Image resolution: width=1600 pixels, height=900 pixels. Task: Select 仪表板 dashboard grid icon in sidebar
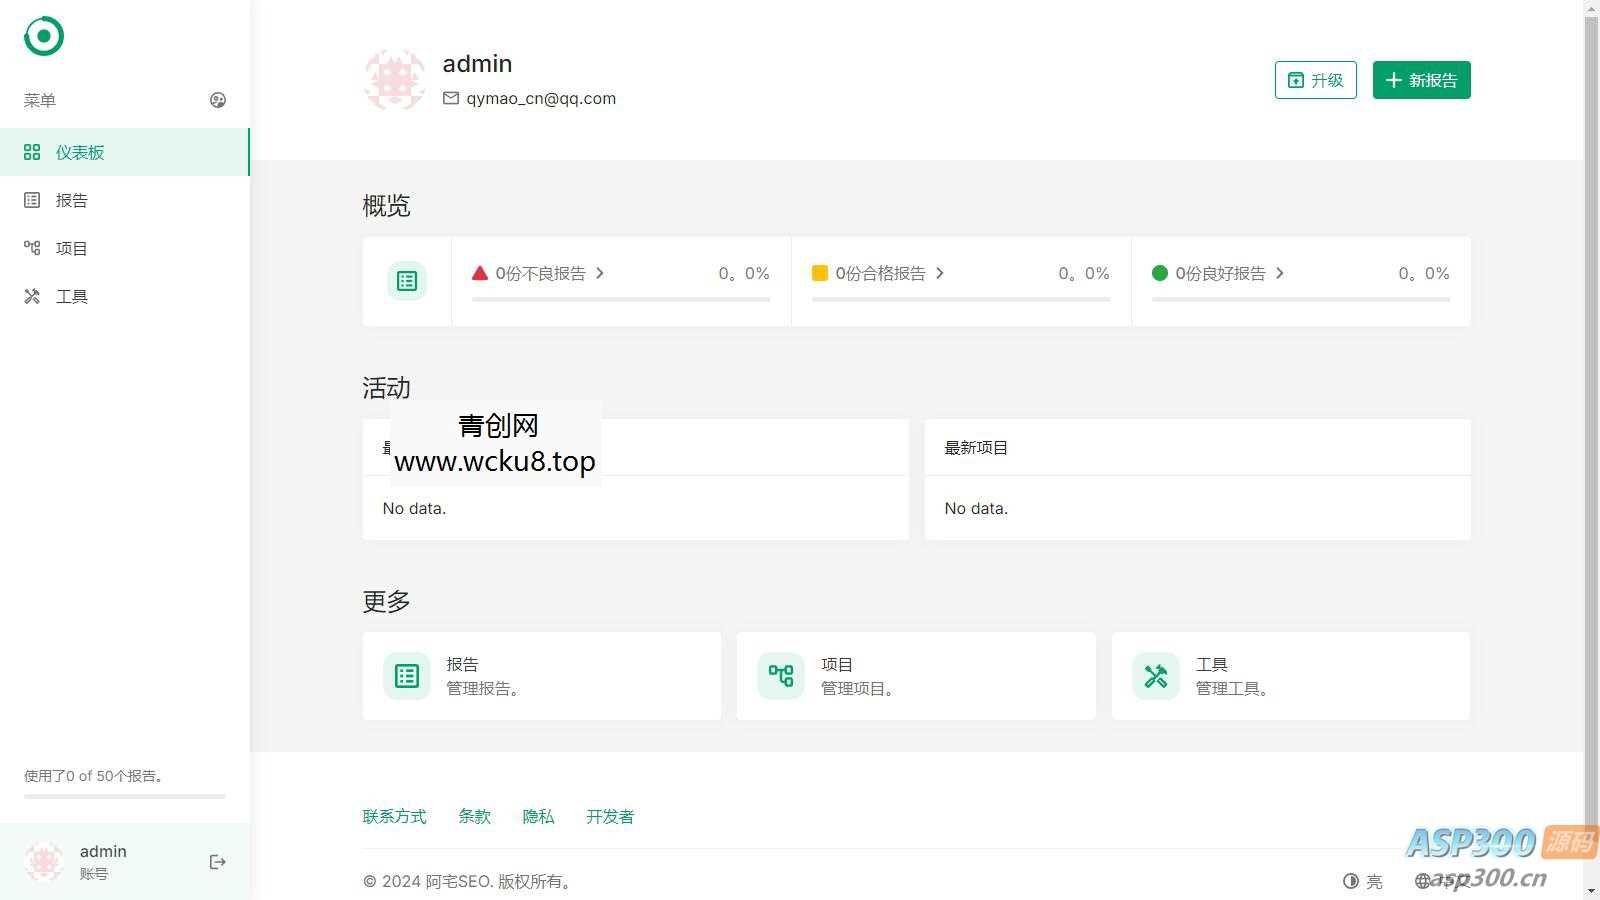click(31, 151)
